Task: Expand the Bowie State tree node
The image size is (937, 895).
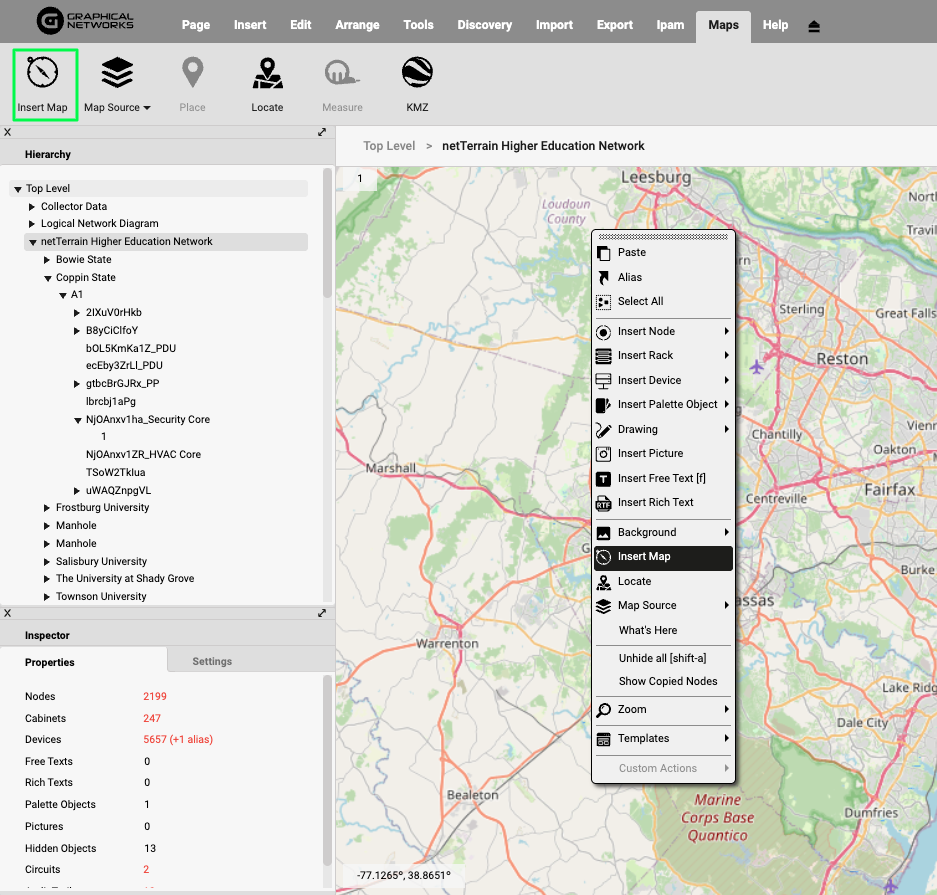Action: pos(47,260)
